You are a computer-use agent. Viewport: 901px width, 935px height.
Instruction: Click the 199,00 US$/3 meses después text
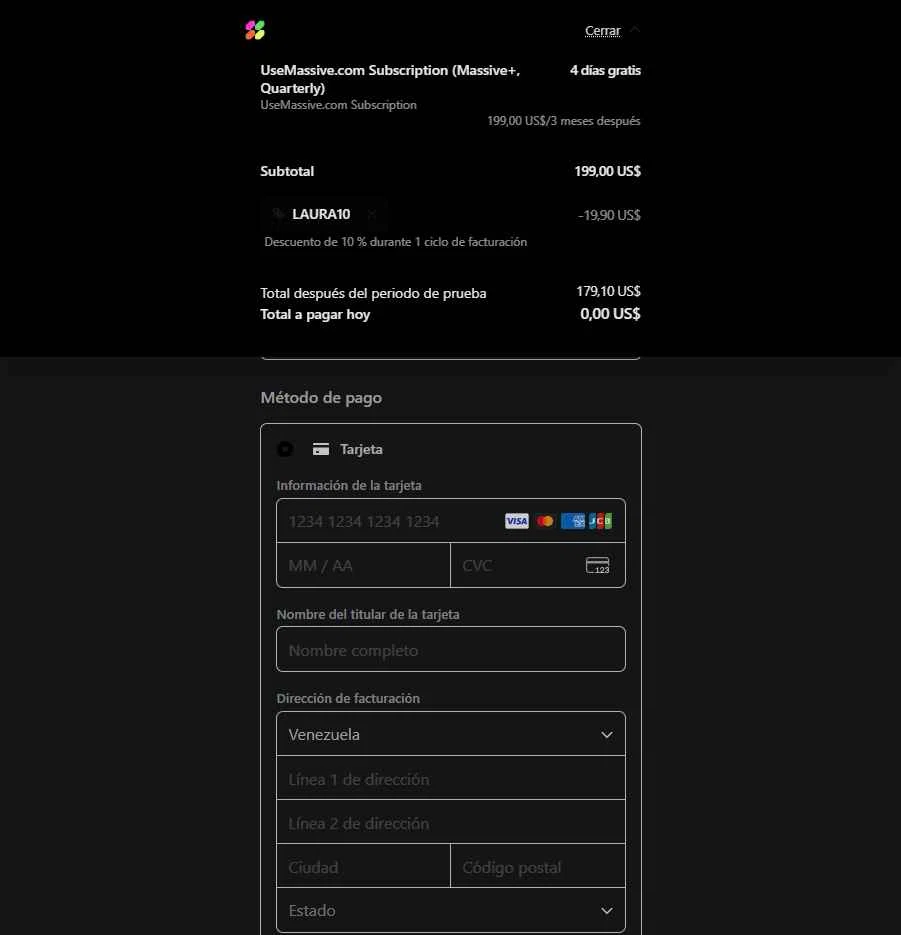point(563,120)
